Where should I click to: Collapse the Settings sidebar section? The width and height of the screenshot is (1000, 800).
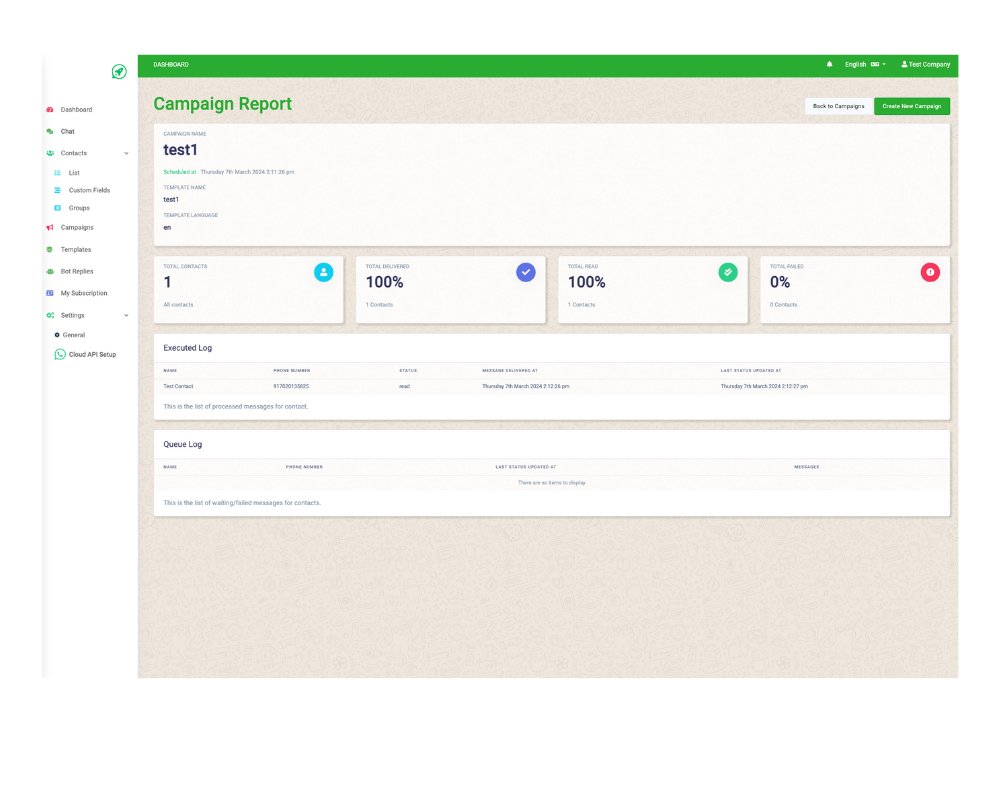(x=126, y=316)
